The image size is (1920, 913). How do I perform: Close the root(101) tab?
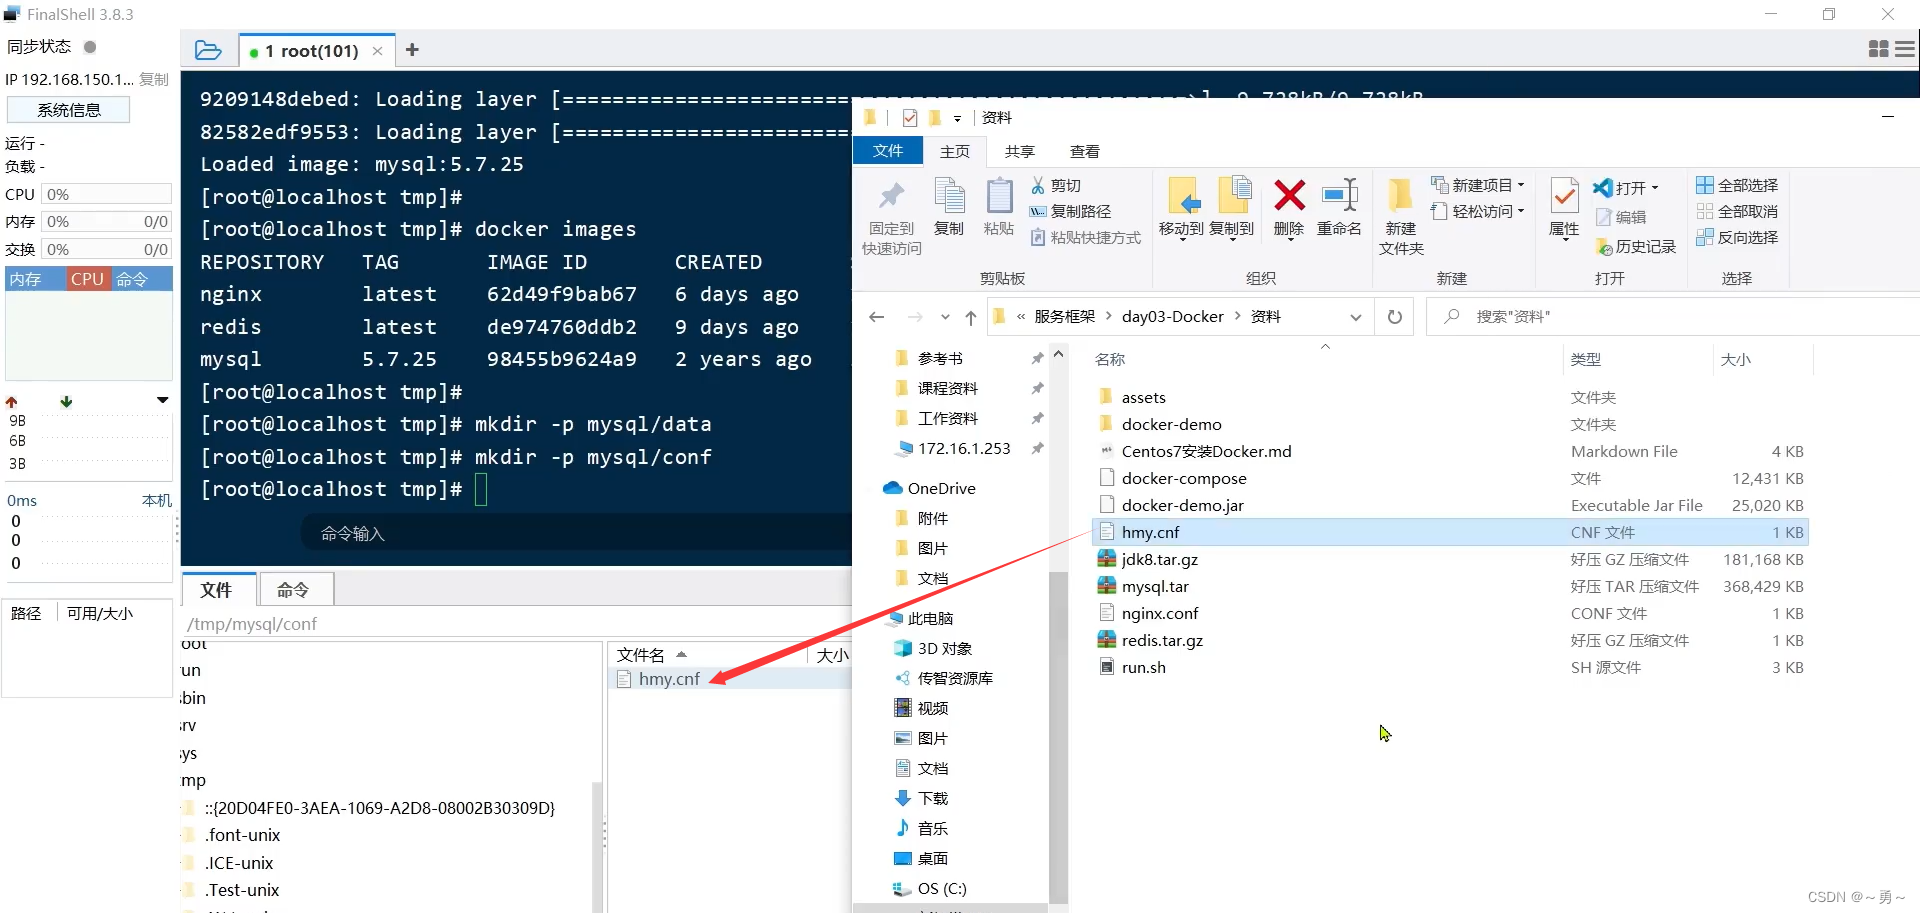pyautogui.click(x=377, y=51)
